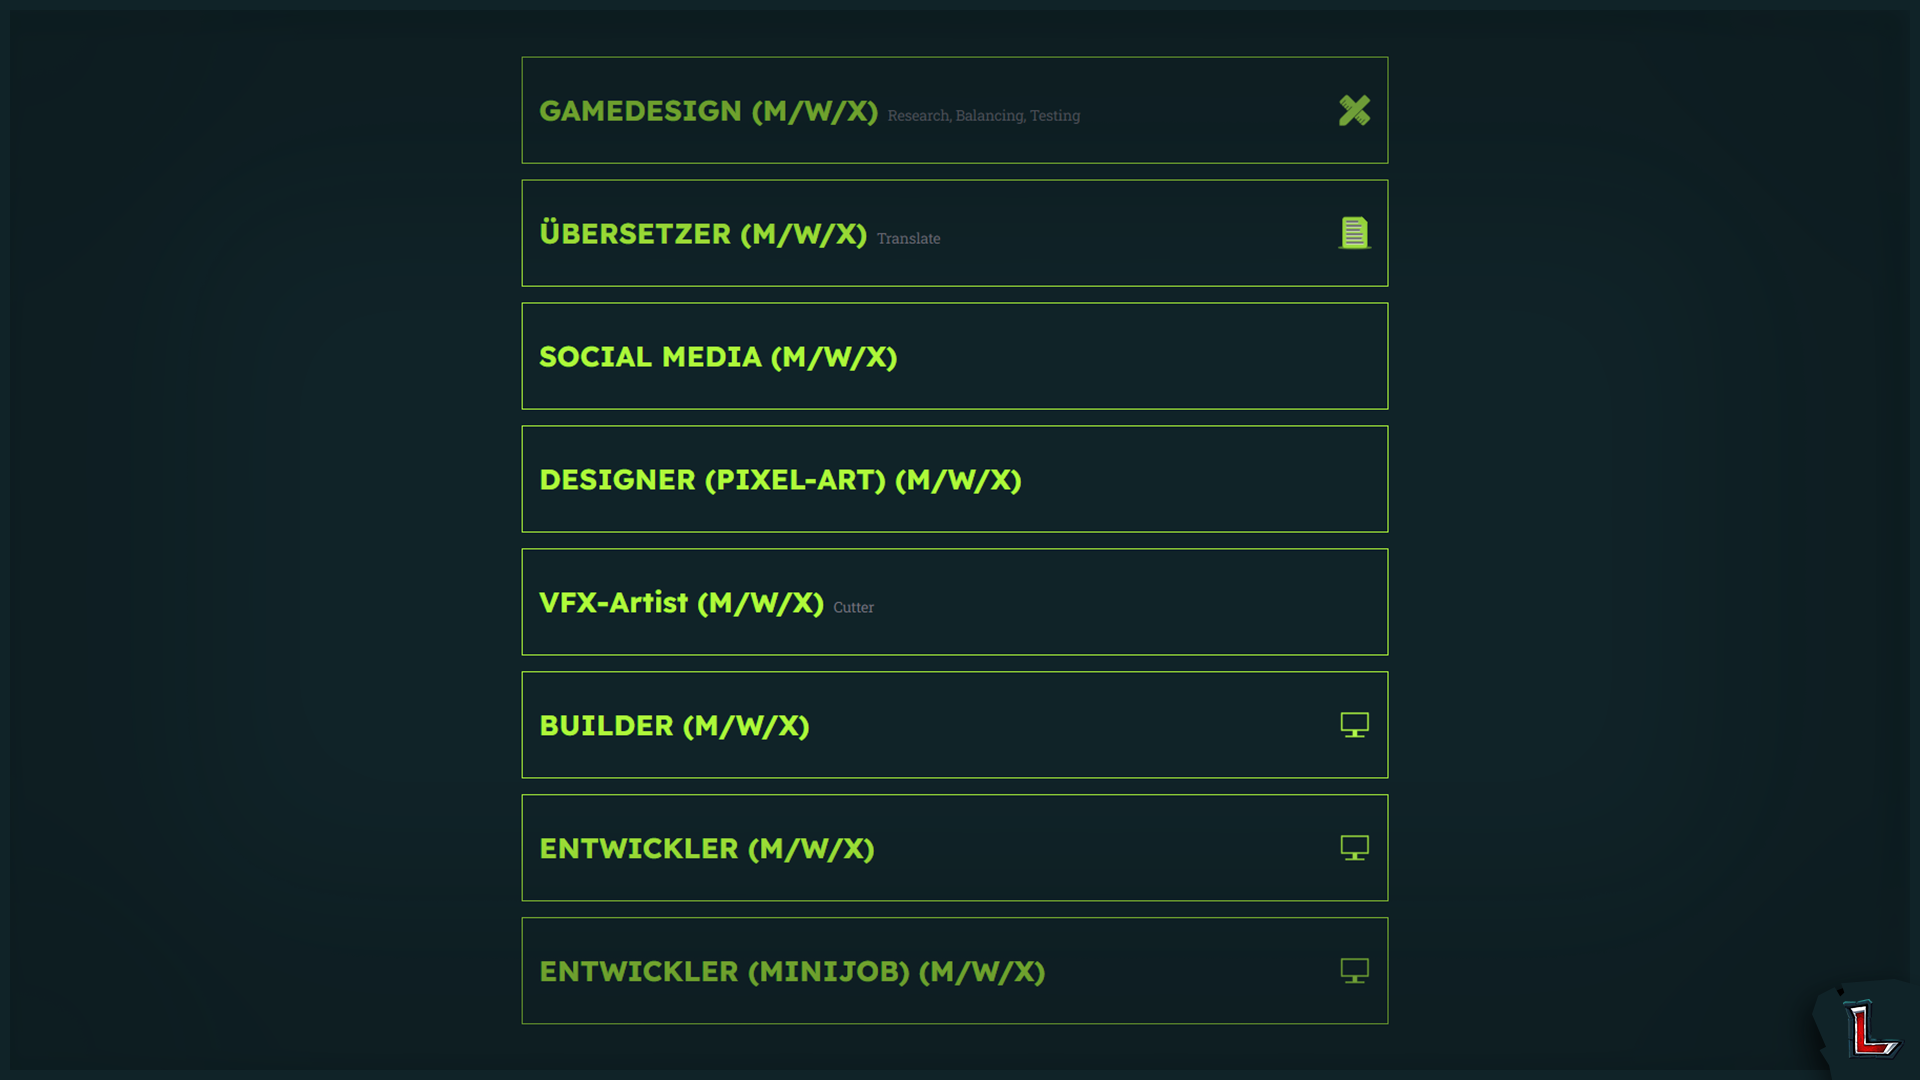Click the document icon on Übersetzer row
1920x1080 pixels.
pyautogui.click(x=1354, y=233)
